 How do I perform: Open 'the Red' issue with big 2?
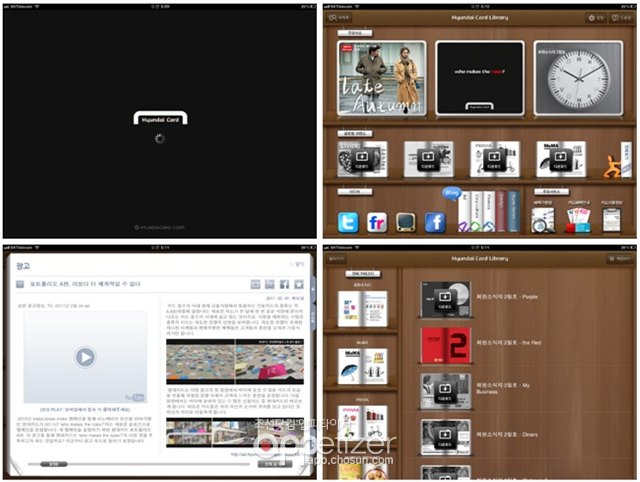(446, 345)
